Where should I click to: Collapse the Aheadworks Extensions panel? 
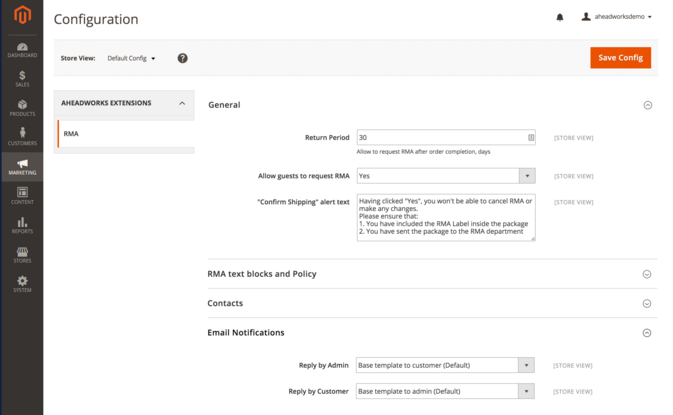click(x=182, y=103)
